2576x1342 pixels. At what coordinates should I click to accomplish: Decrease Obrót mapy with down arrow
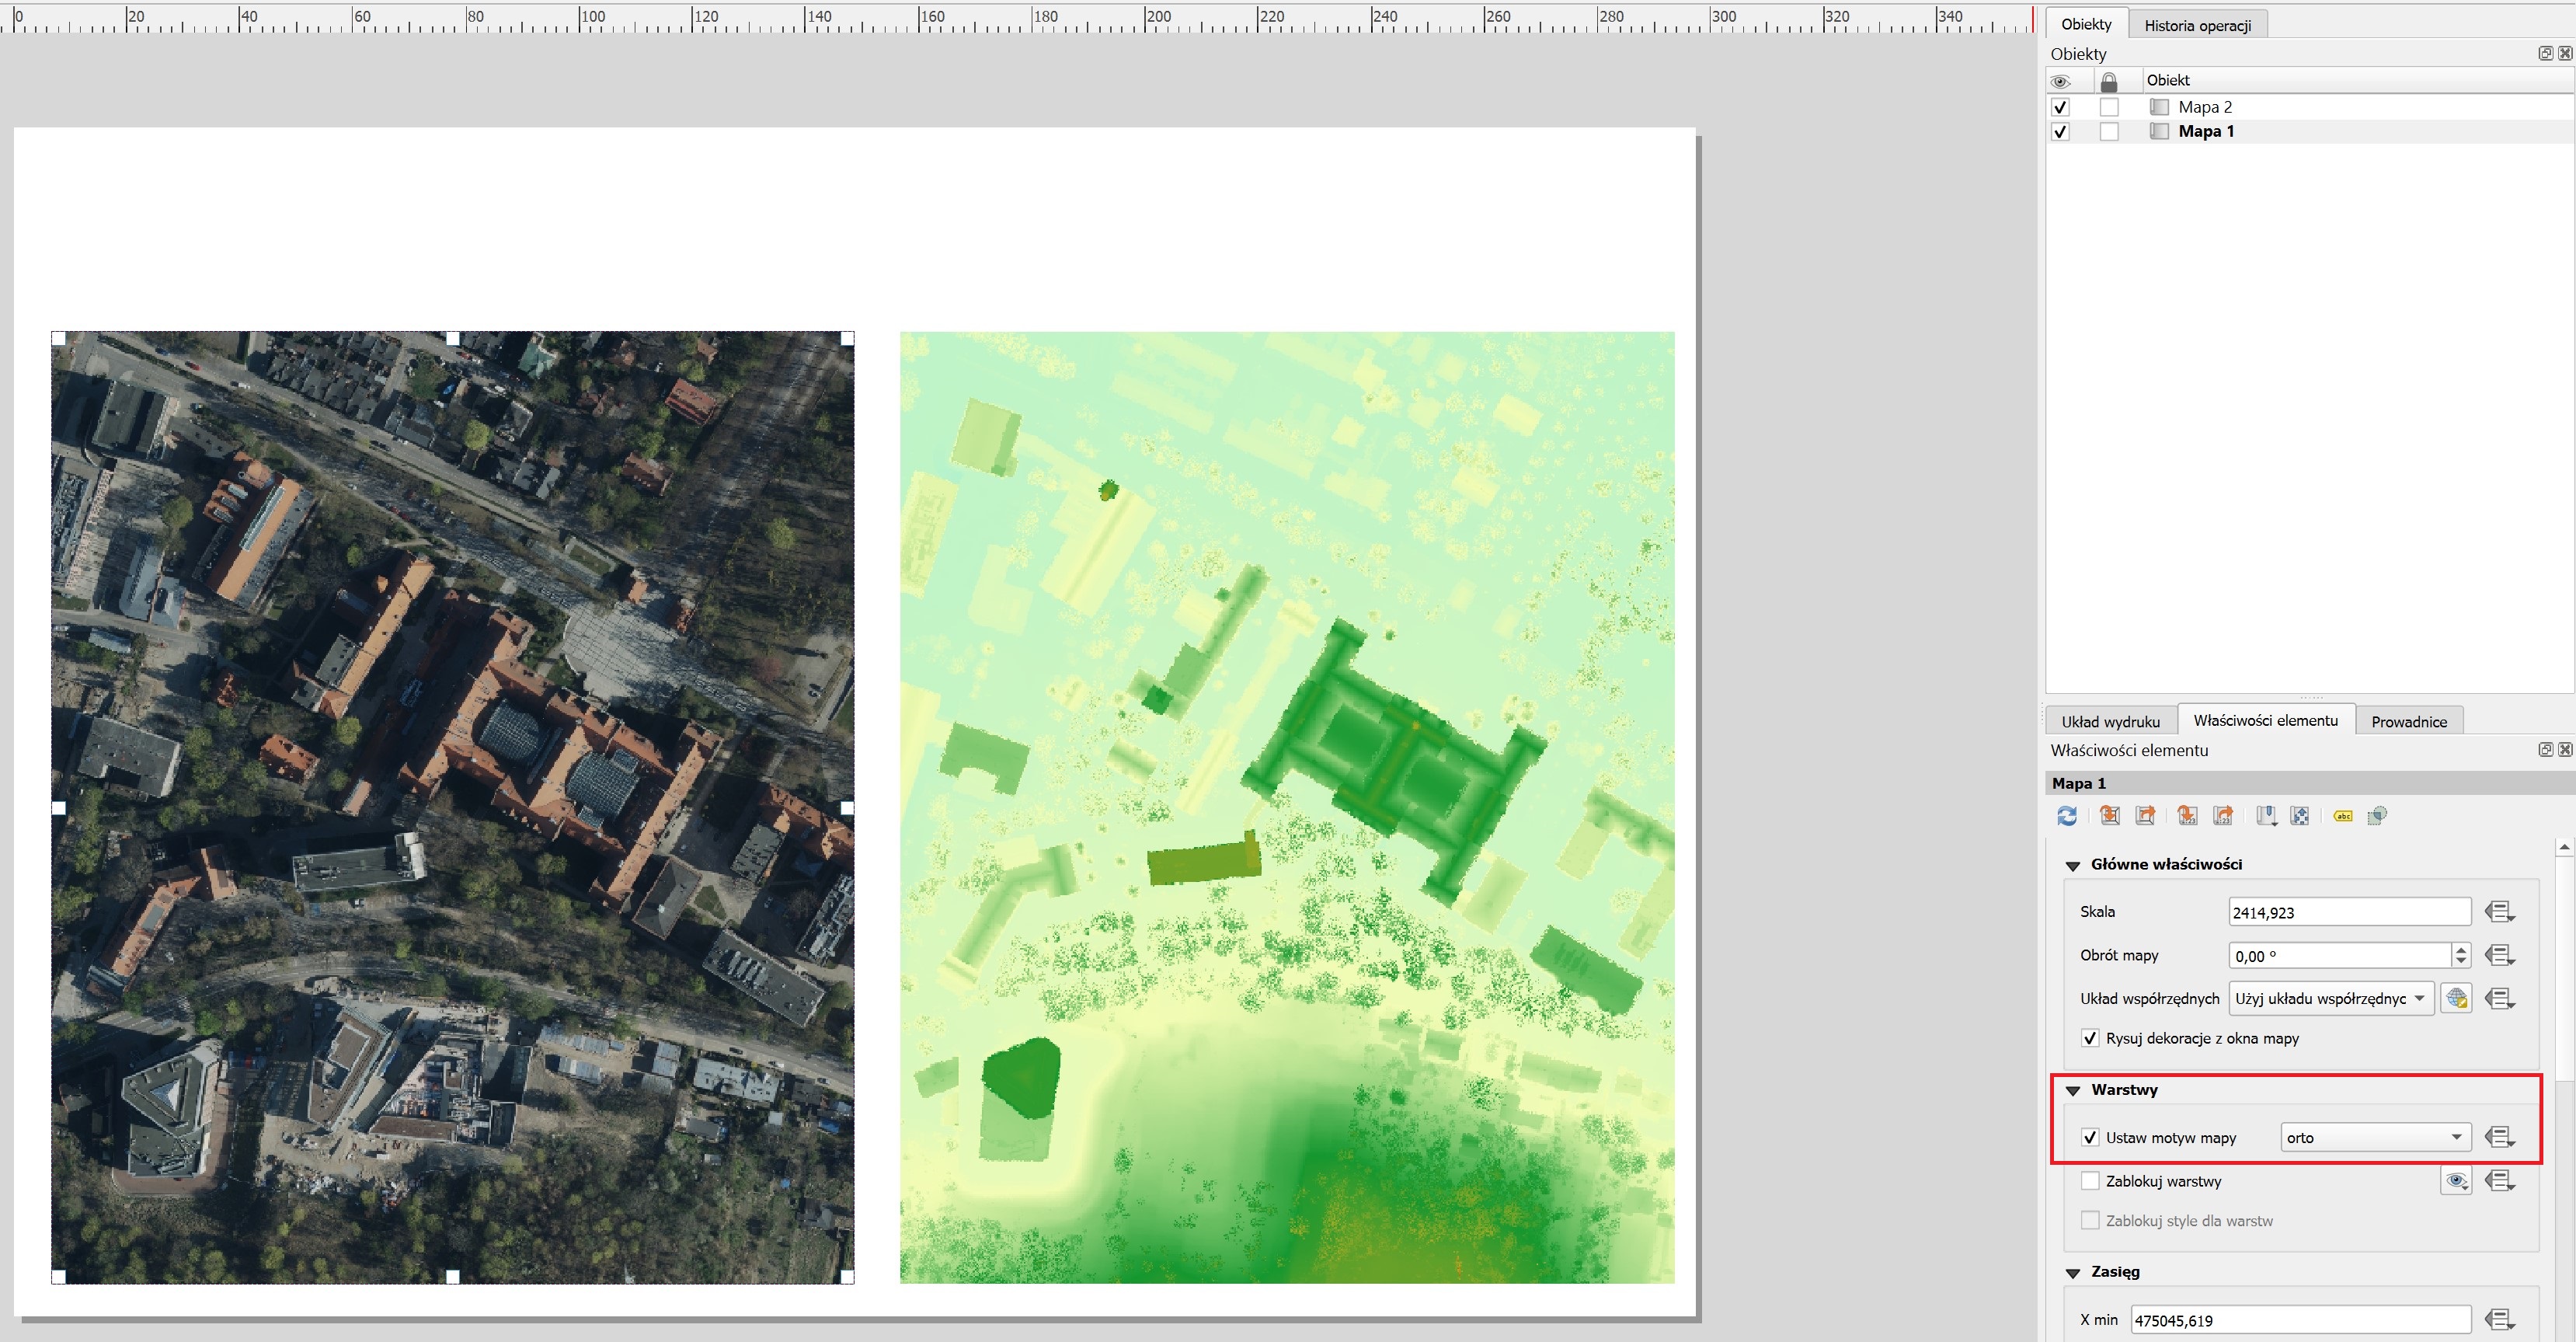coord(2461,961)
